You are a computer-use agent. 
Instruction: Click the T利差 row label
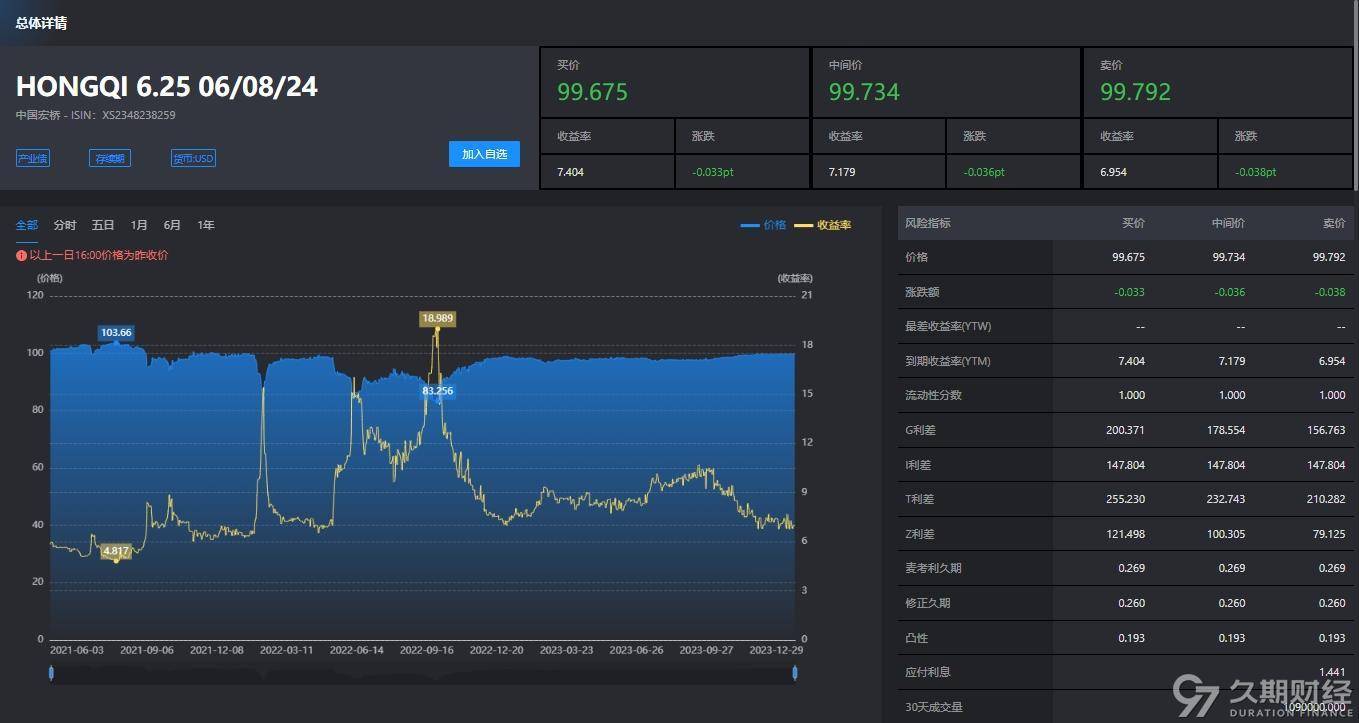pyautogui.click(x=919, y=499)
